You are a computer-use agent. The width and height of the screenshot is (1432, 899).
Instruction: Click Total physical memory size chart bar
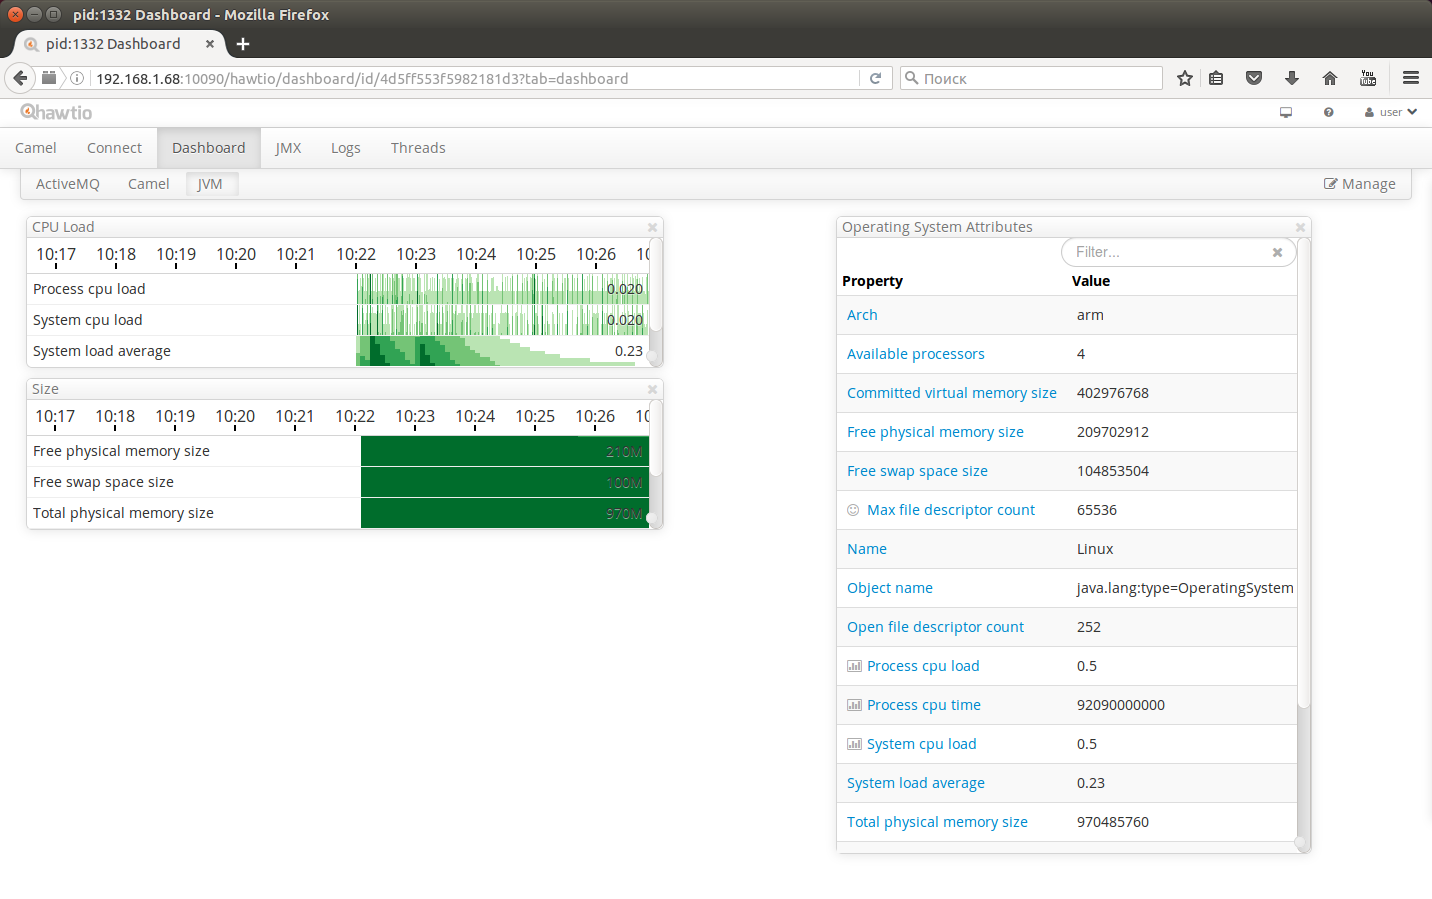[505, 513]
